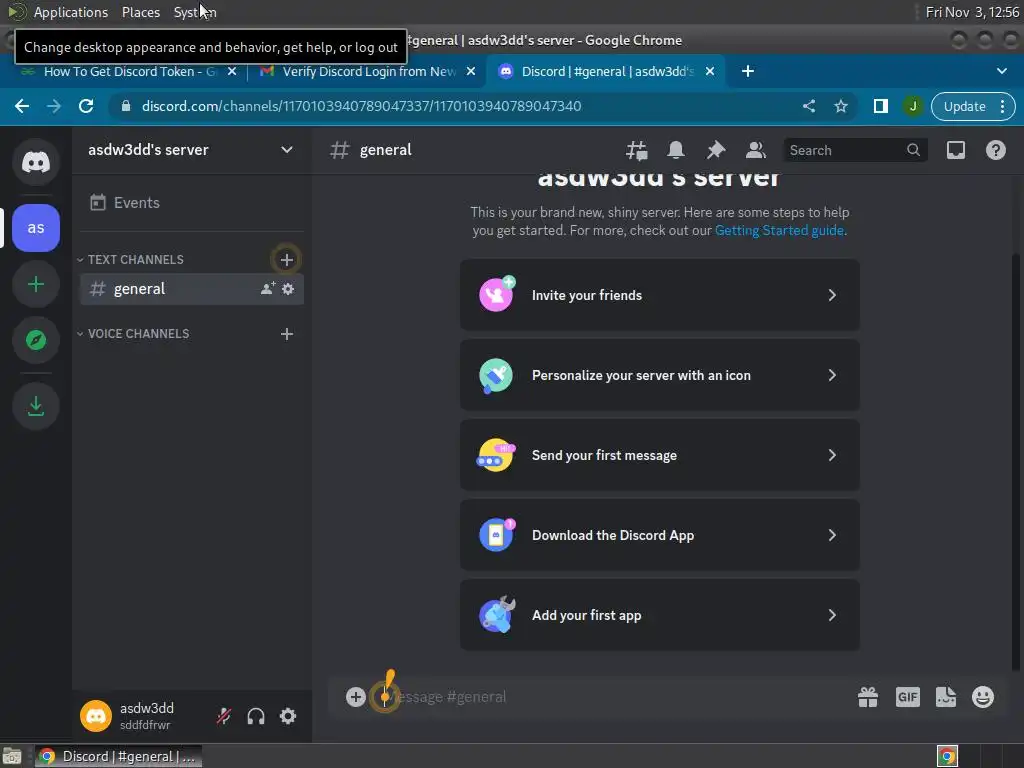The image size is (1024, 768).
Task: Create a new voice channel plus icon
Action: coord(287,334)
